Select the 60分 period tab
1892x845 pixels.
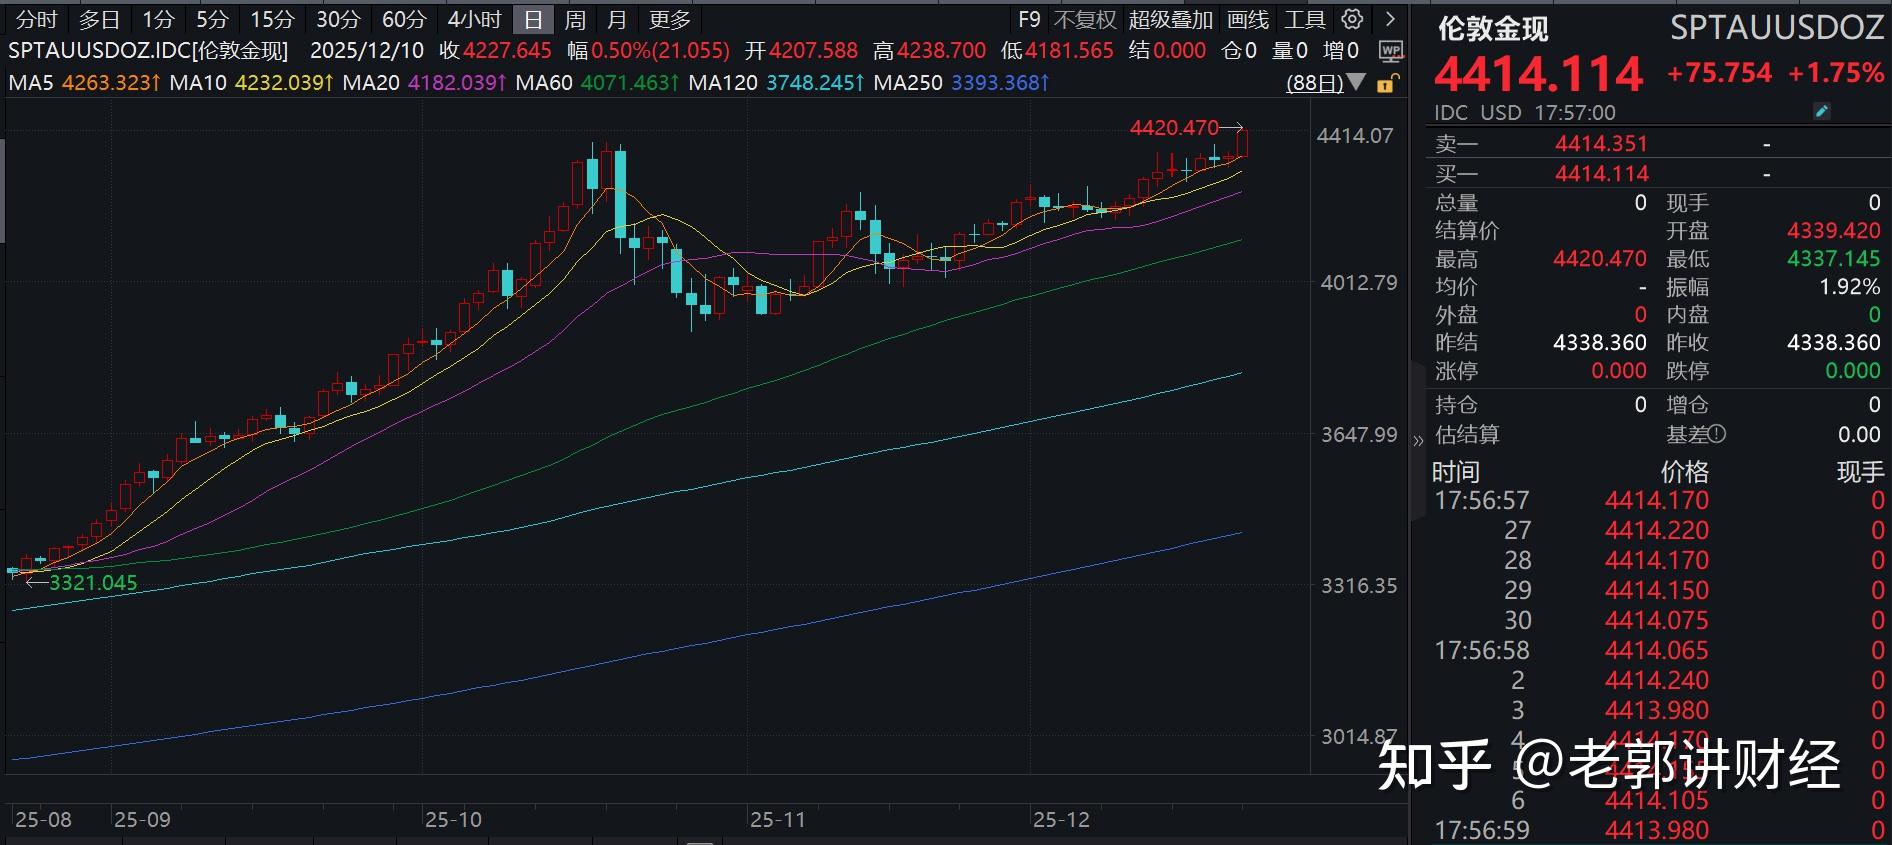[x=404, y=19]
